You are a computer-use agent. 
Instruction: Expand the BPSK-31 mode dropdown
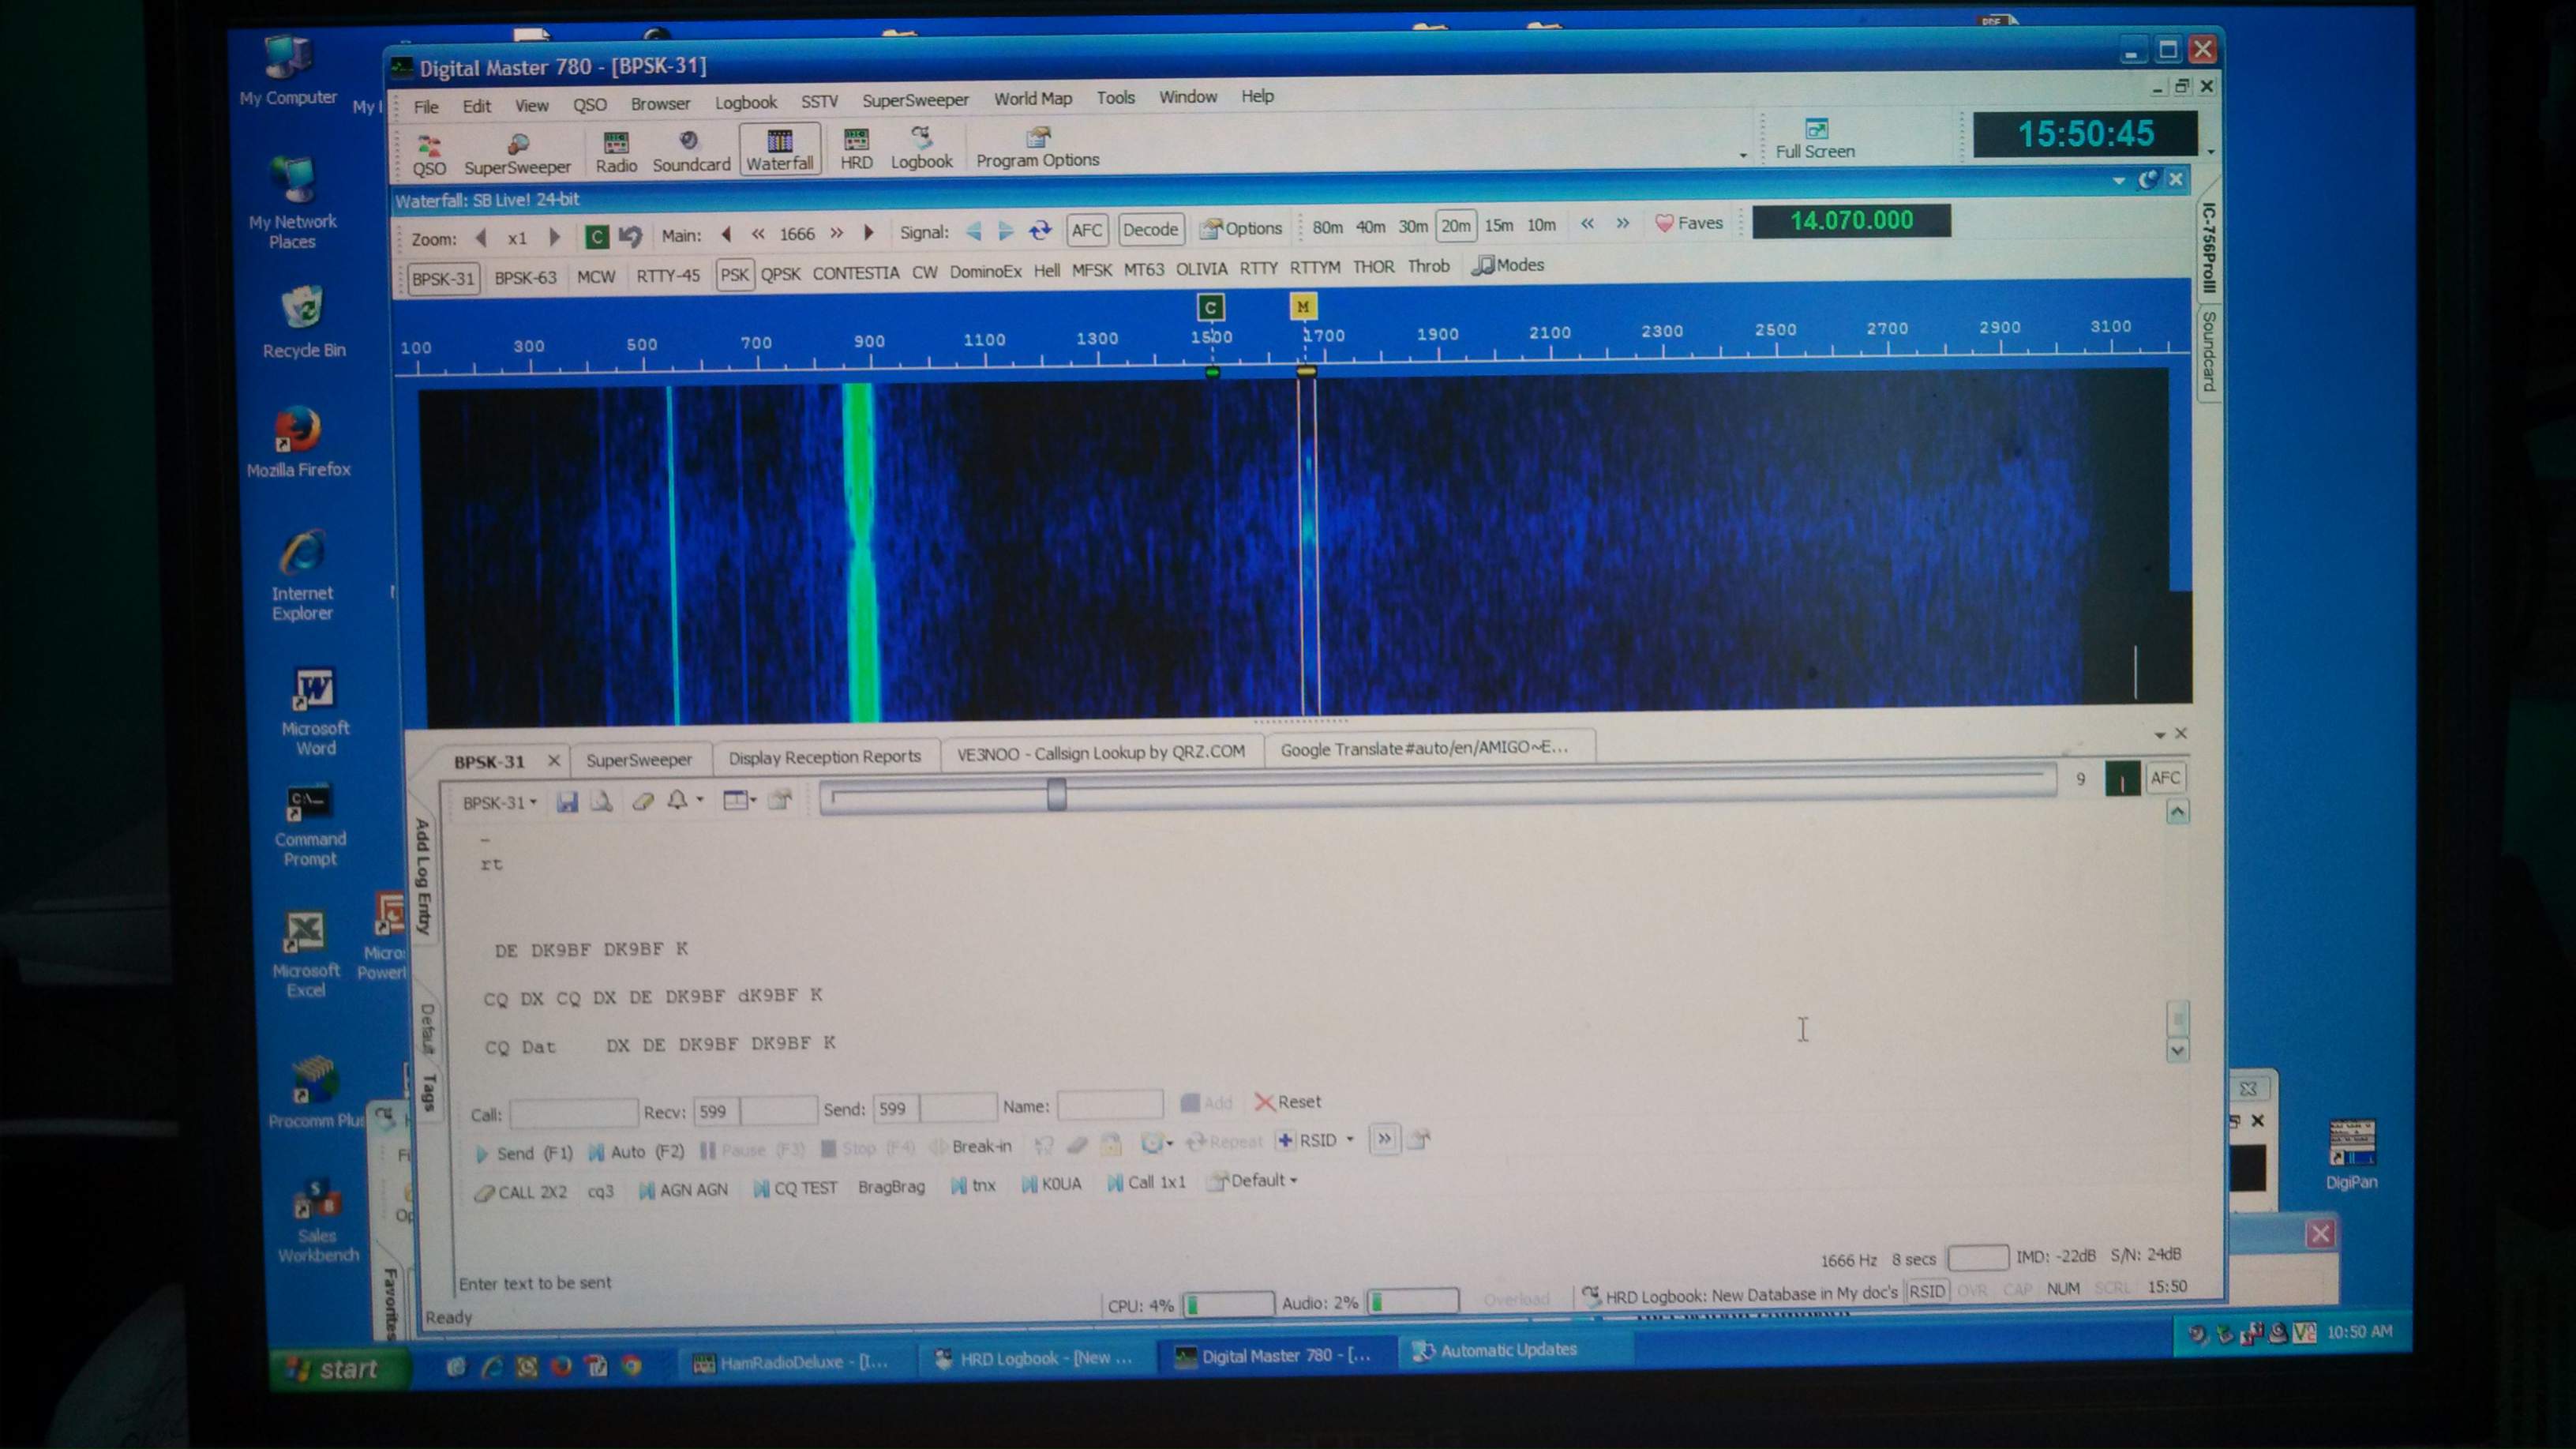coord(500,802)
